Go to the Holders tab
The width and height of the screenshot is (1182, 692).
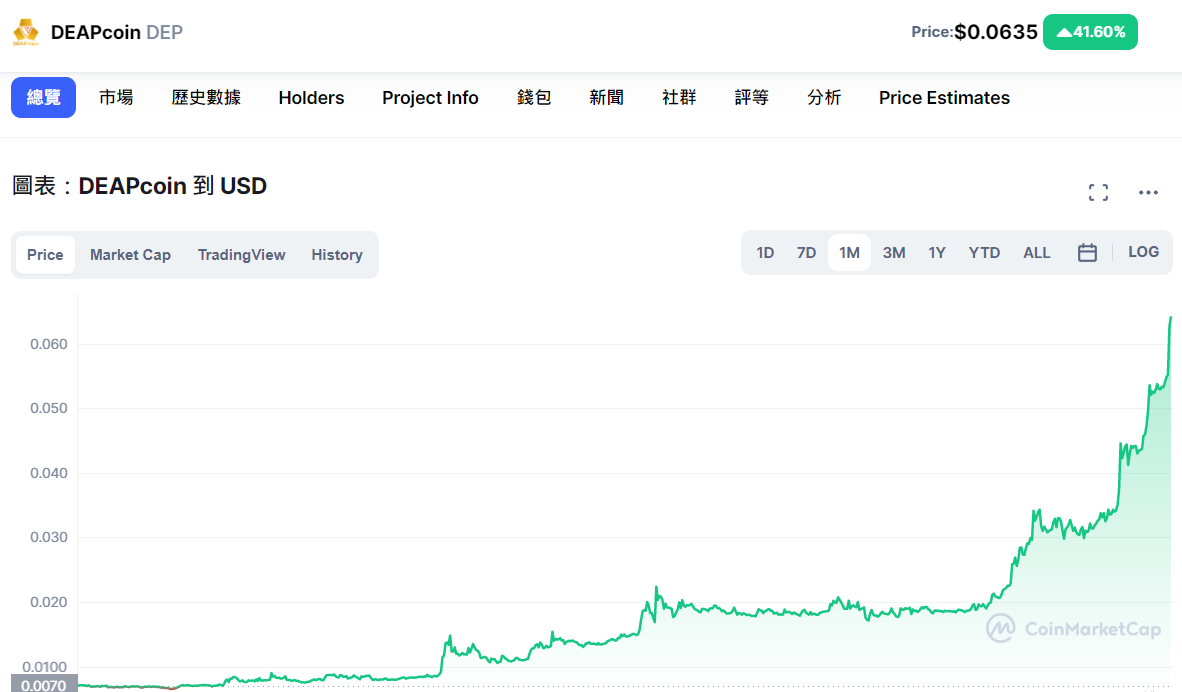pyautogui.click(x=311, y=98)
